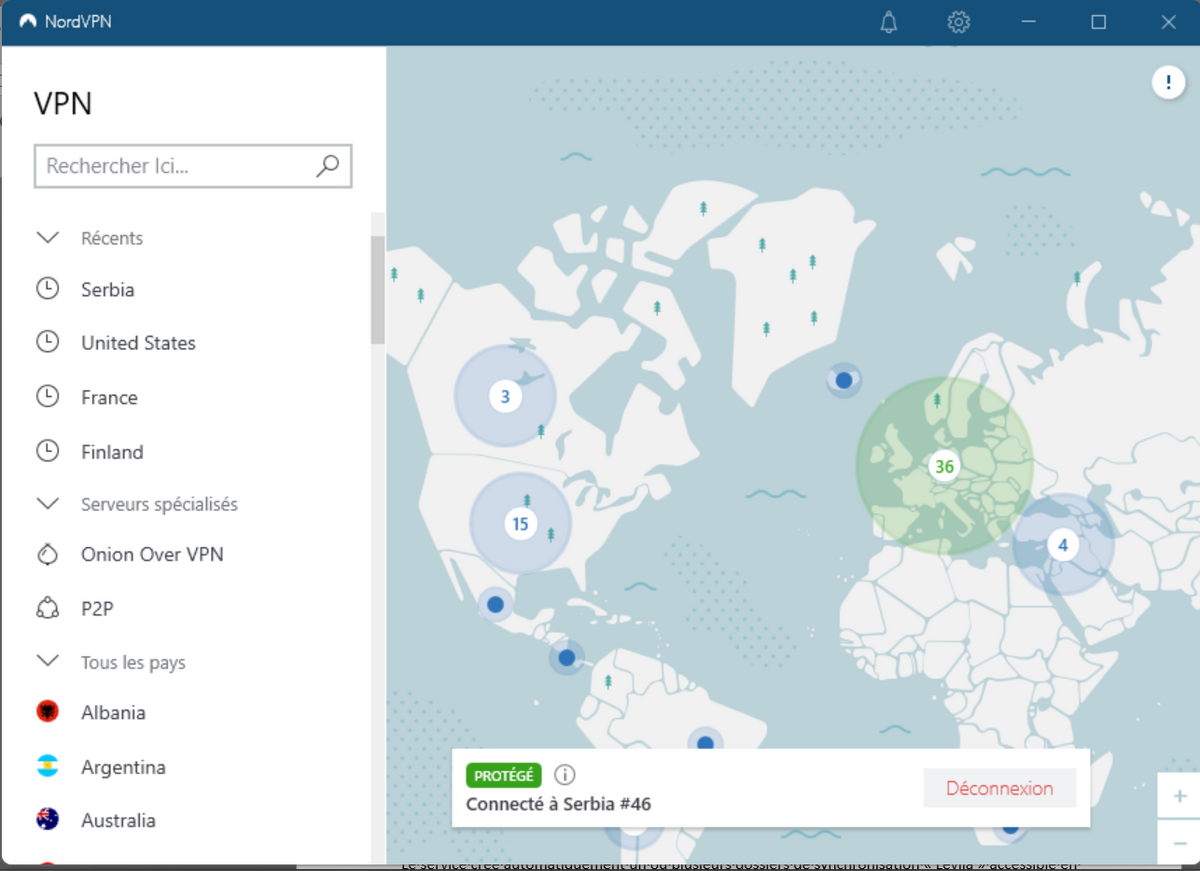Click the clock icon next to United States
The height and width of the screenshot is (871, 1200).
tap(47, 342)
